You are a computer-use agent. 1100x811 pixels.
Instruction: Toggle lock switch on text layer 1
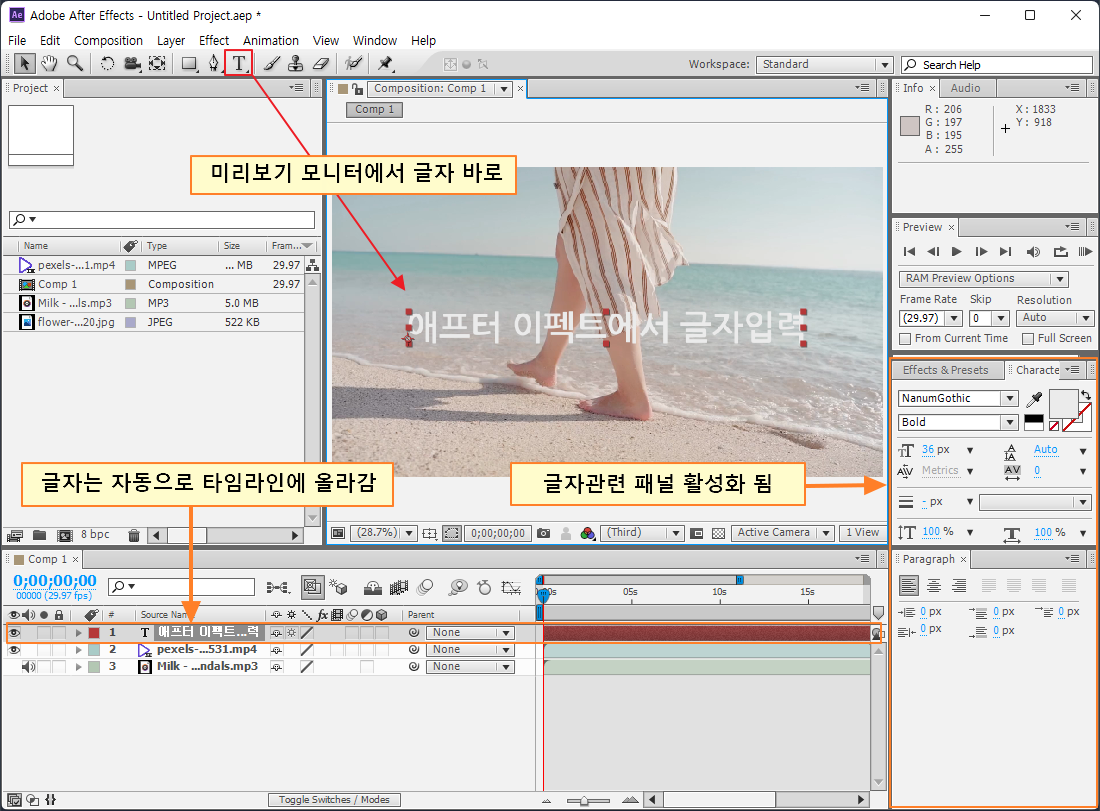[59, 632]
